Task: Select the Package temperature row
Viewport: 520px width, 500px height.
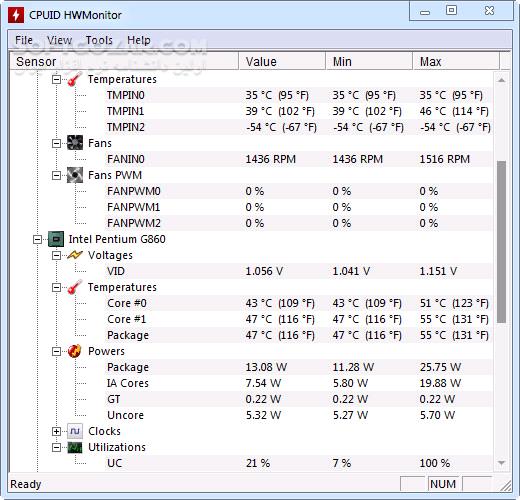Action: 299,335
